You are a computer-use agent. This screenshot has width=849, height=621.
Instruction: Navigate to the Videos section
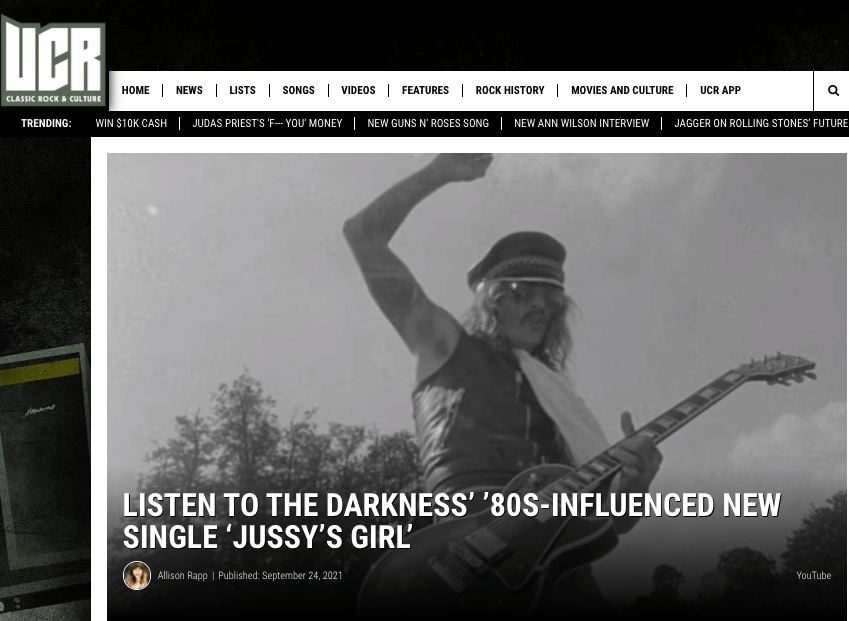pos(358,90)
